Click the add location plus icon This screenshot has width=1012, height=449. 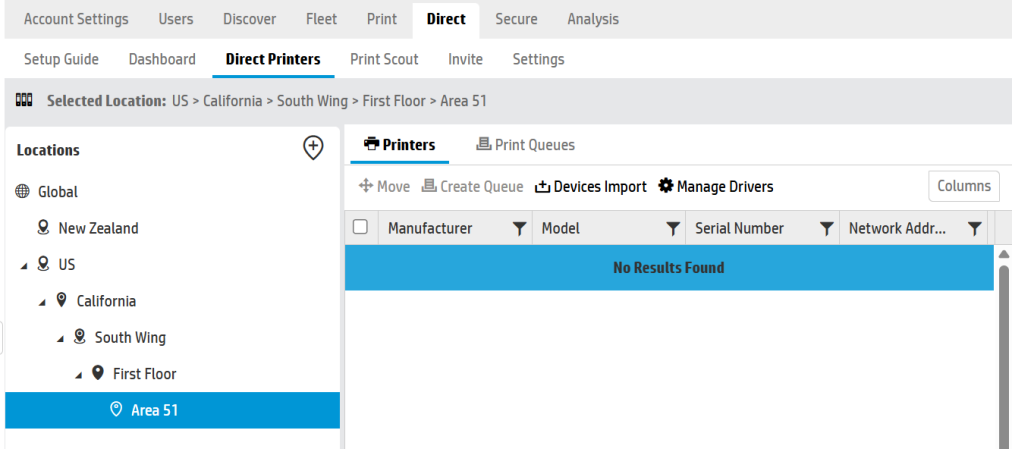(x=313, y=148)
